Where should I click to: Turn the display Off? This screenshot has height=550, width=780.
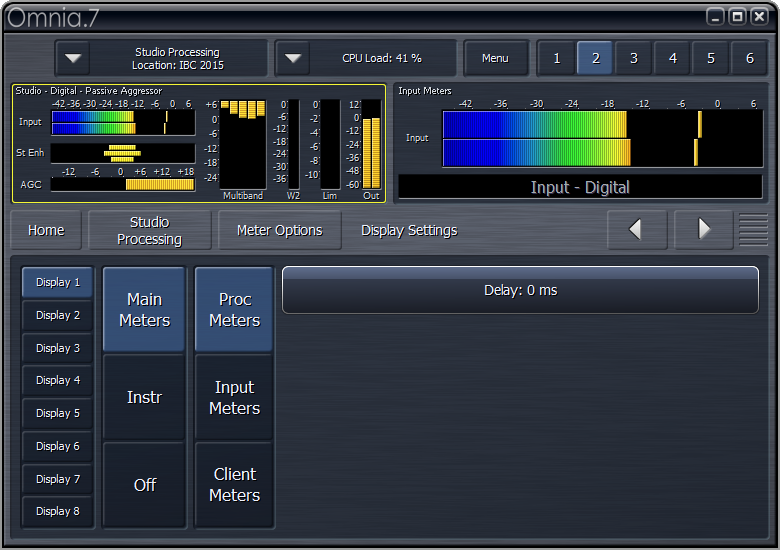[x=144, y=485]
